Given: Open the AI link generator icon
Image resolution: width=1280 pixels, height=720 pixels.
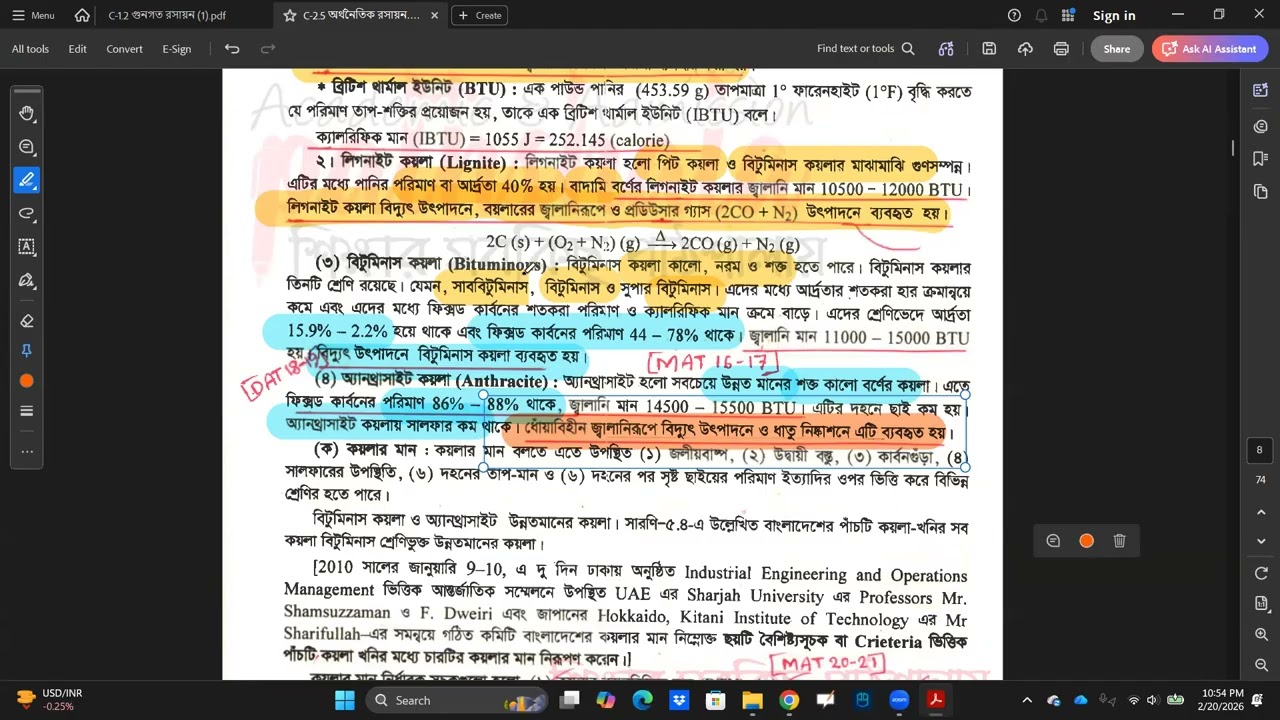Looking at the screenshot, I should pyautogui.click(x=946, y=49).
